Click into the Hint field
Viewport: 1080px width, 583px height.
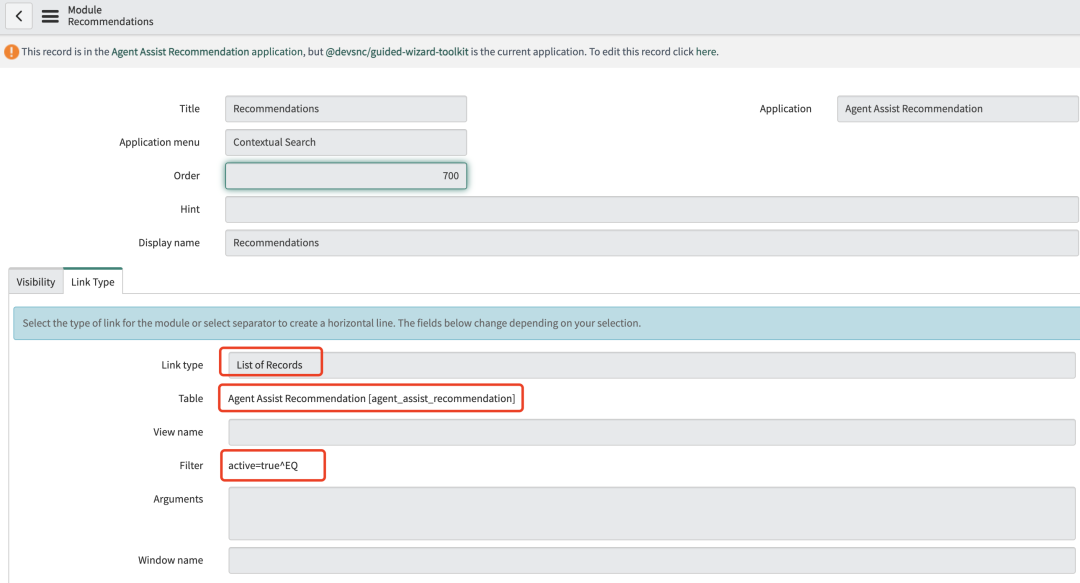pyautogui.click(x=651, y=209)
